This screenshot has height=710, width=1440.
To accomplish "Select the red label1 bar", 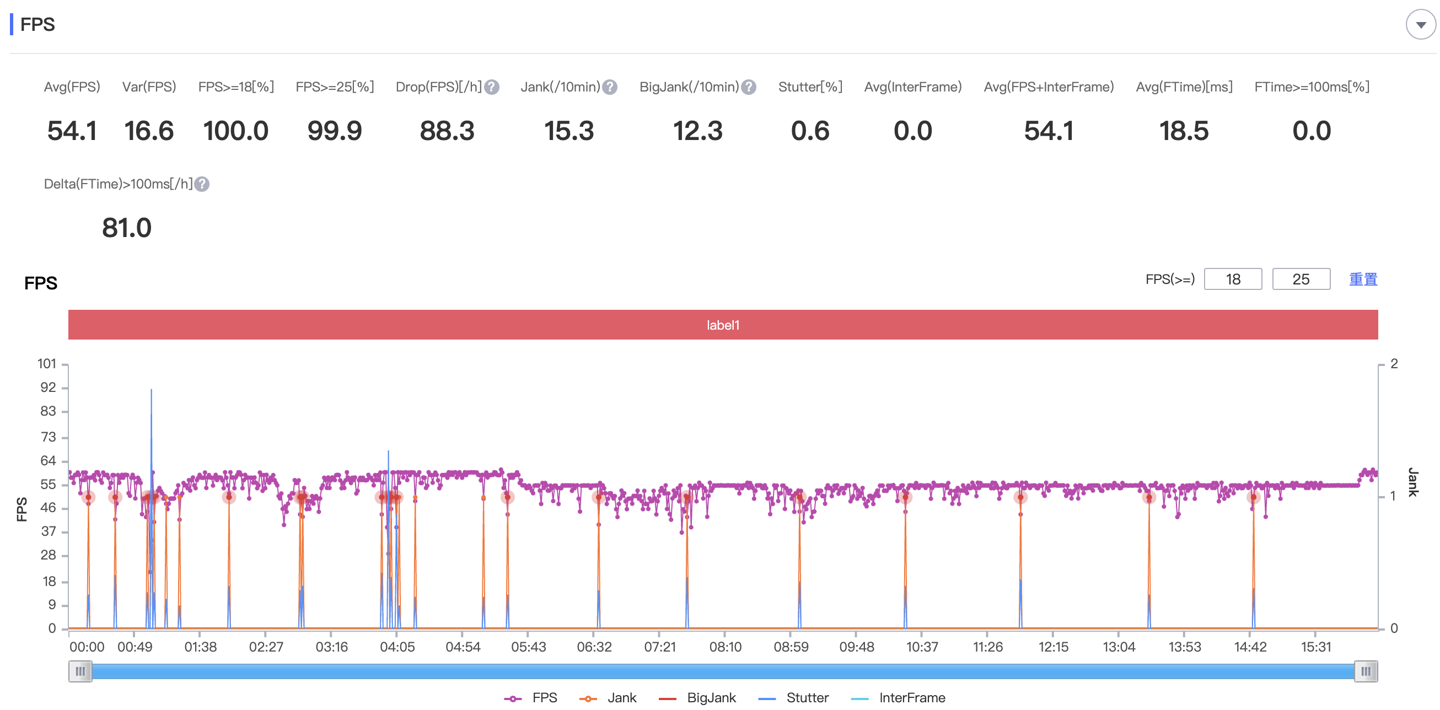I will 722,325.
